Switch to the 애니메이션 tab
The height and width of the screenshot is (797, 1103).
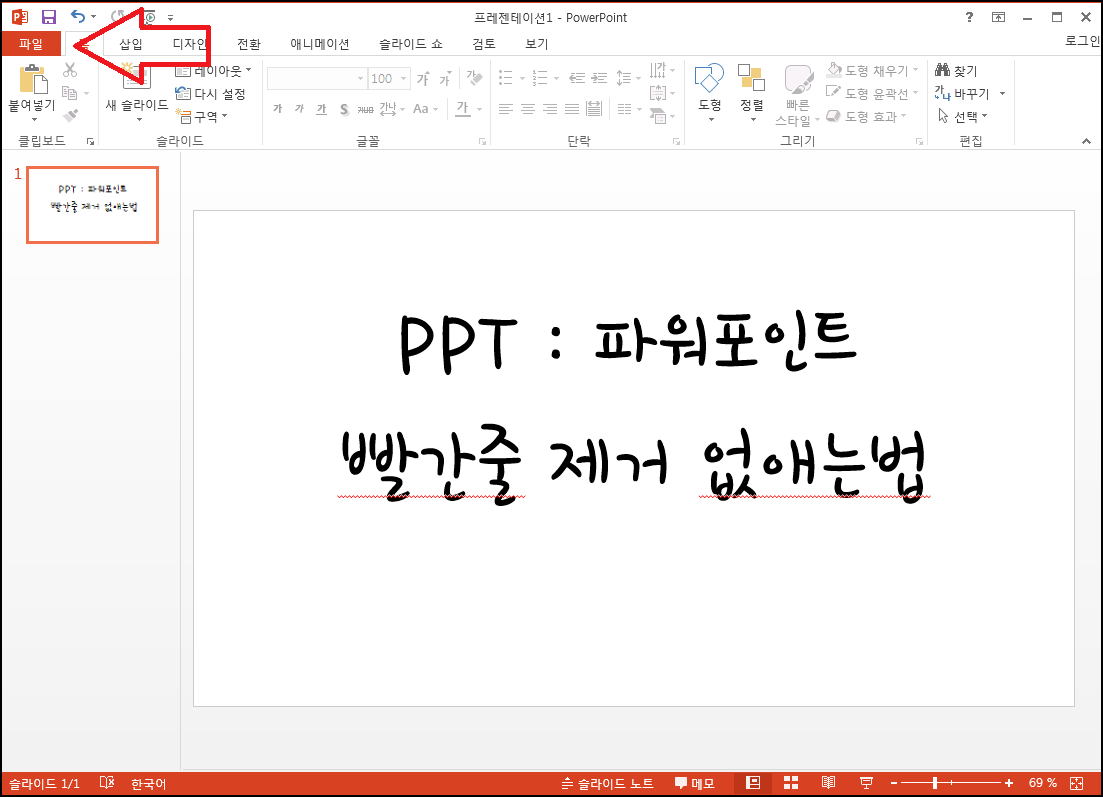(320, 44)
